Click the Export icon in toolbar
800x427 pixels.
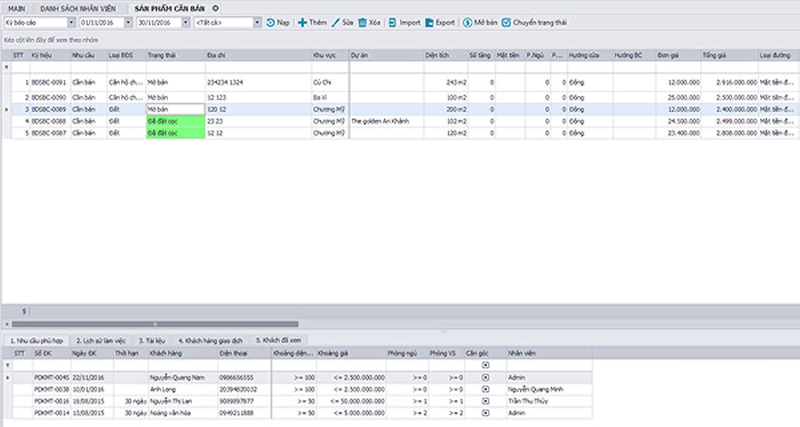tap(429, 22)
